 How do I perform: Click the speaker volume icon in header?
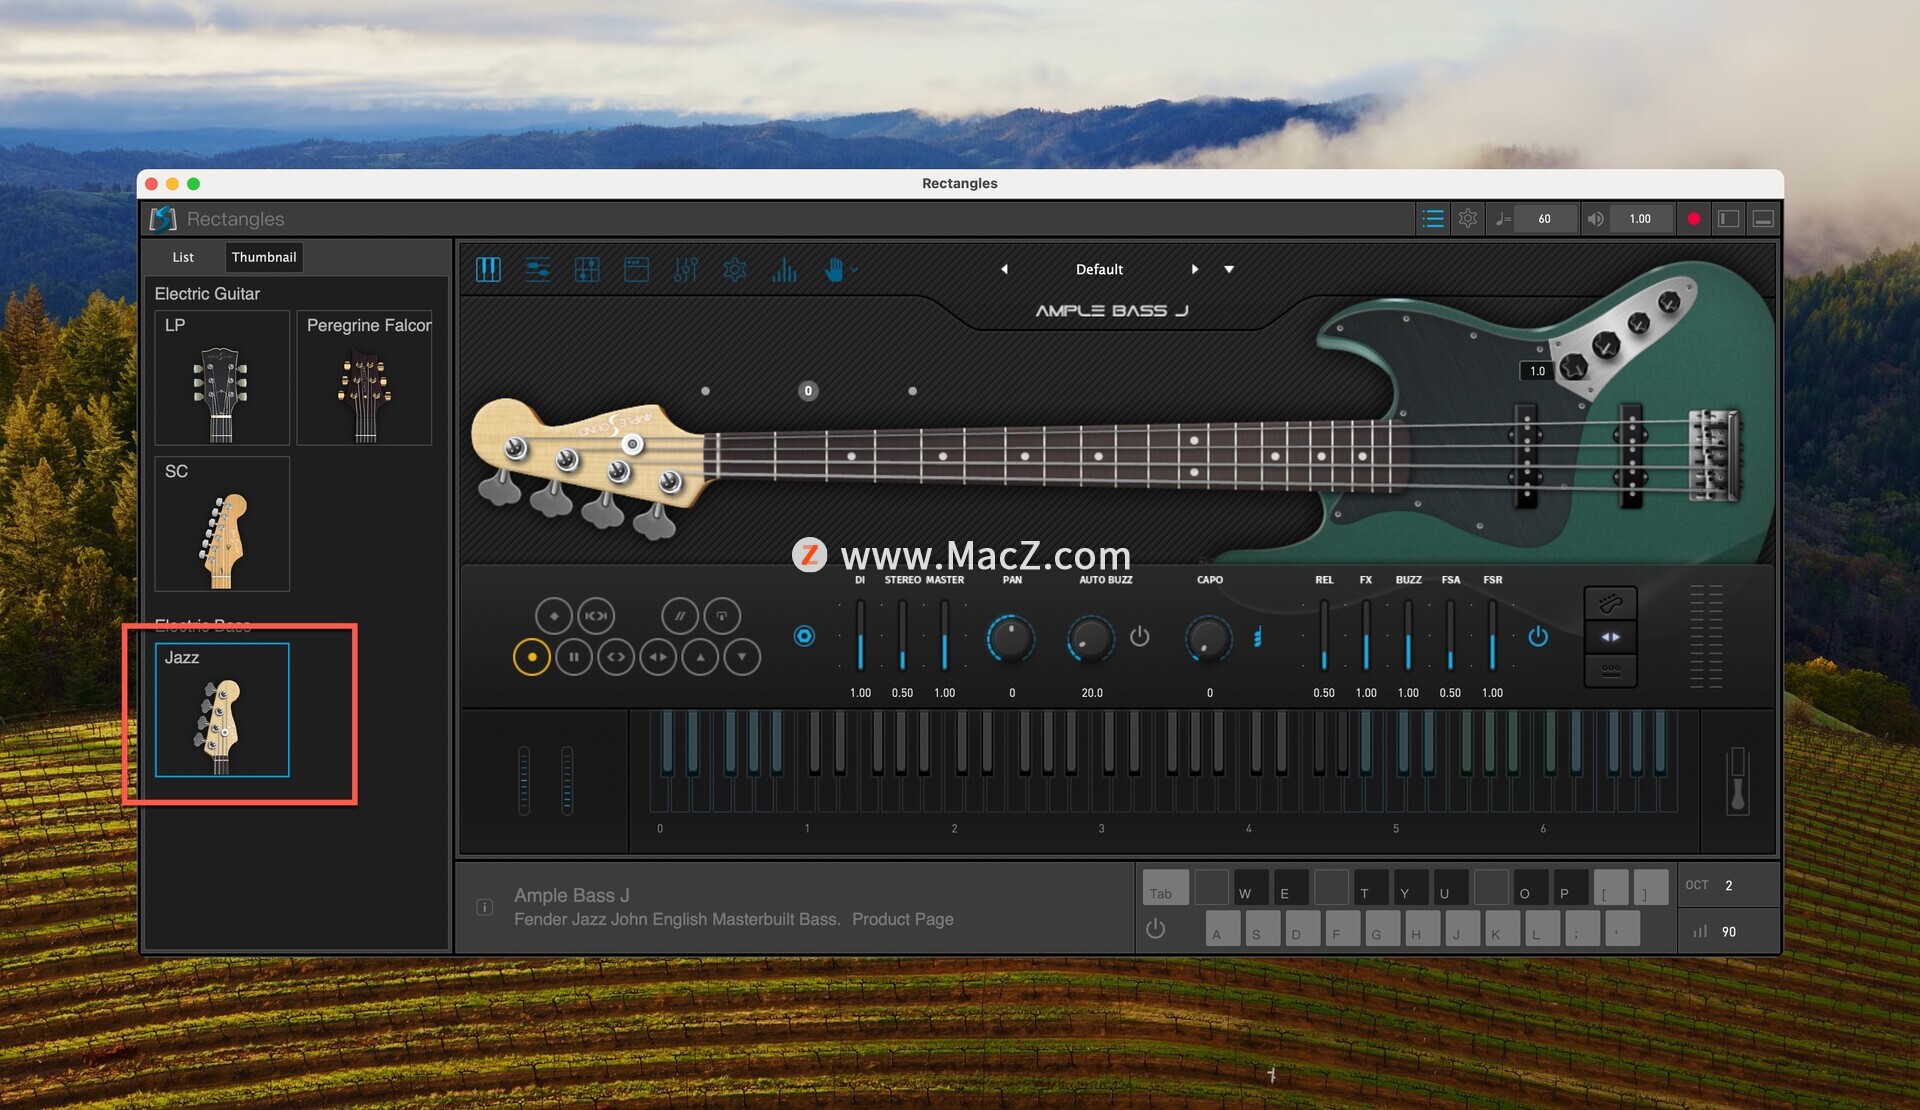(x=1595, y=219)
